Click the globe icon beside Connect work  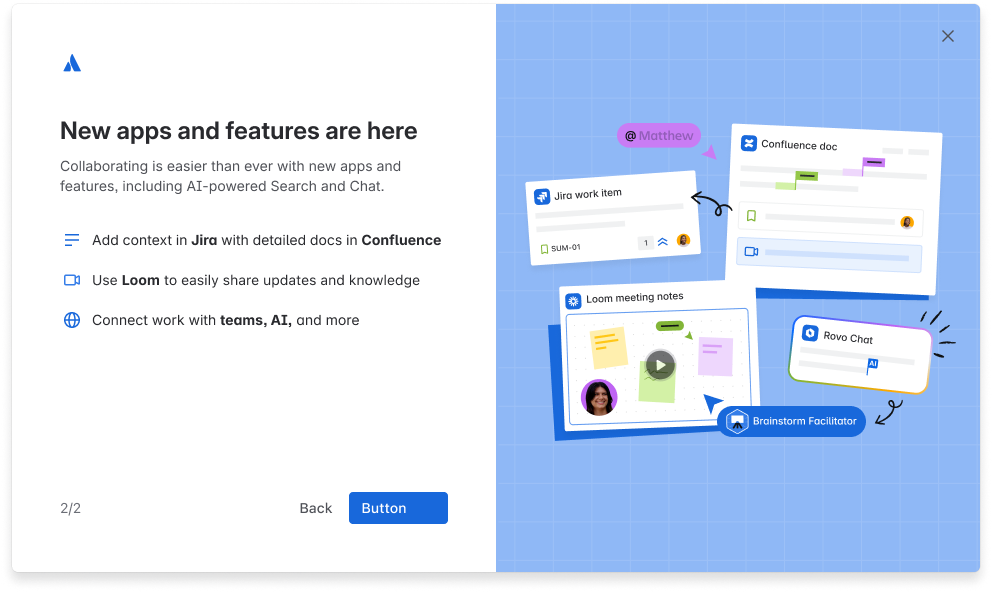point(72,320)
